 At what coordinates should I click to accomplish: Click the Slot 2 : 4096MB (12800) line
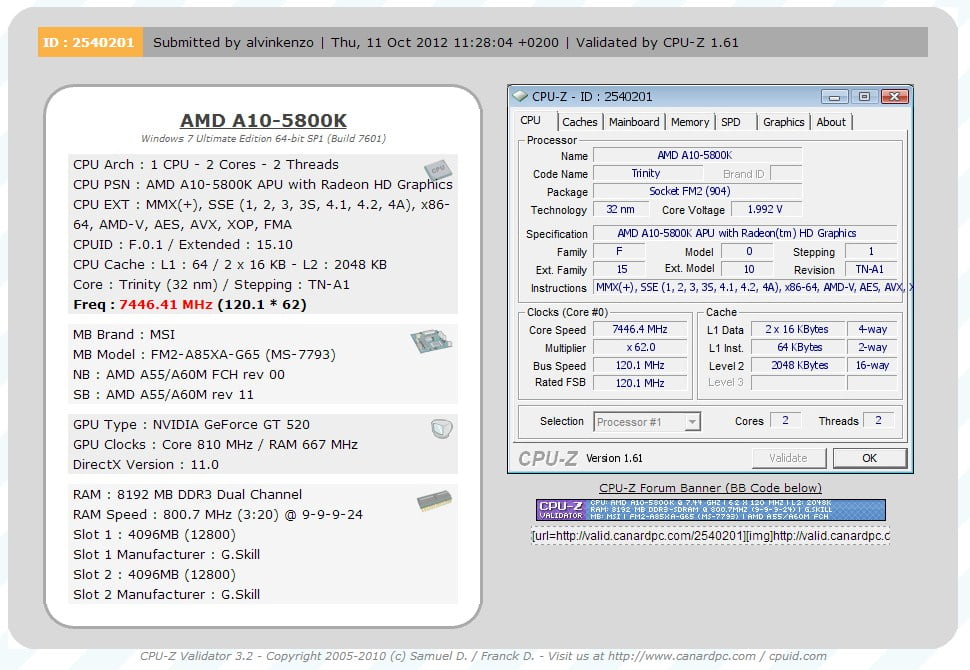(x=154, y=574)
